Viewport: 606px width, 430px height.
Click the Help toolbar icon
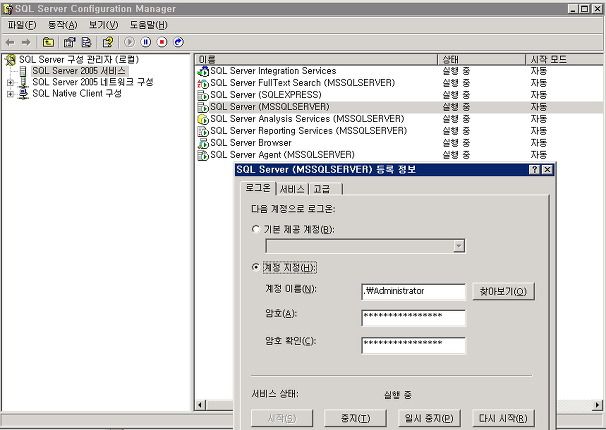click(108, 42)
